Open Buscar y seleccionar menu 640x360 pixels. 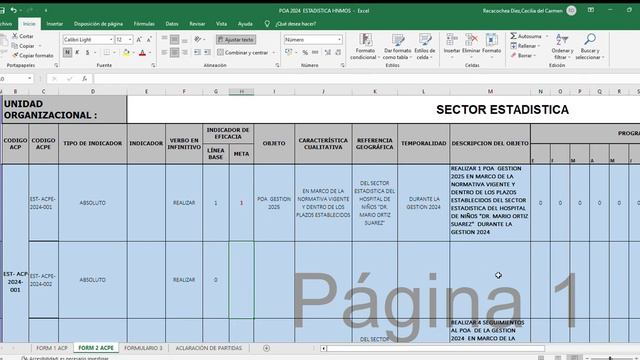coord(590,47)
